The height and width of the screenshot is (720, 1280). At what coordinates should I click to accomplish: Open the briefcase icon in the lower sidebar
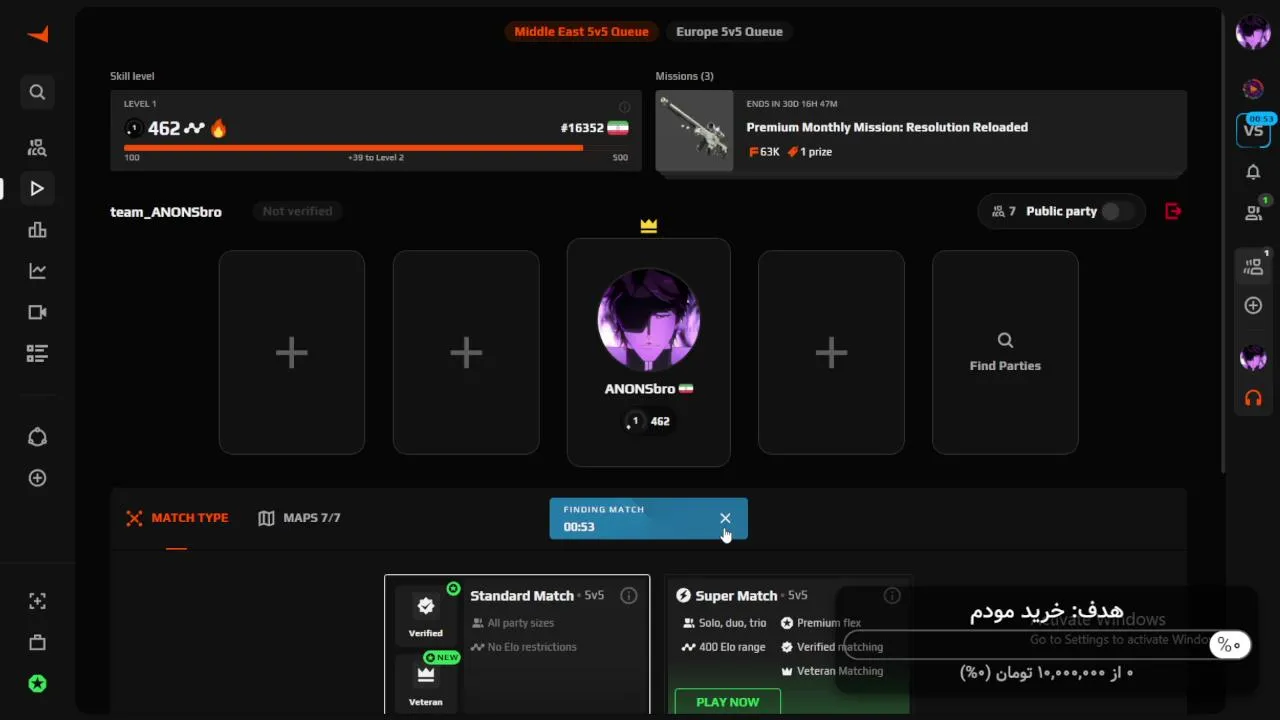point(37,642)
